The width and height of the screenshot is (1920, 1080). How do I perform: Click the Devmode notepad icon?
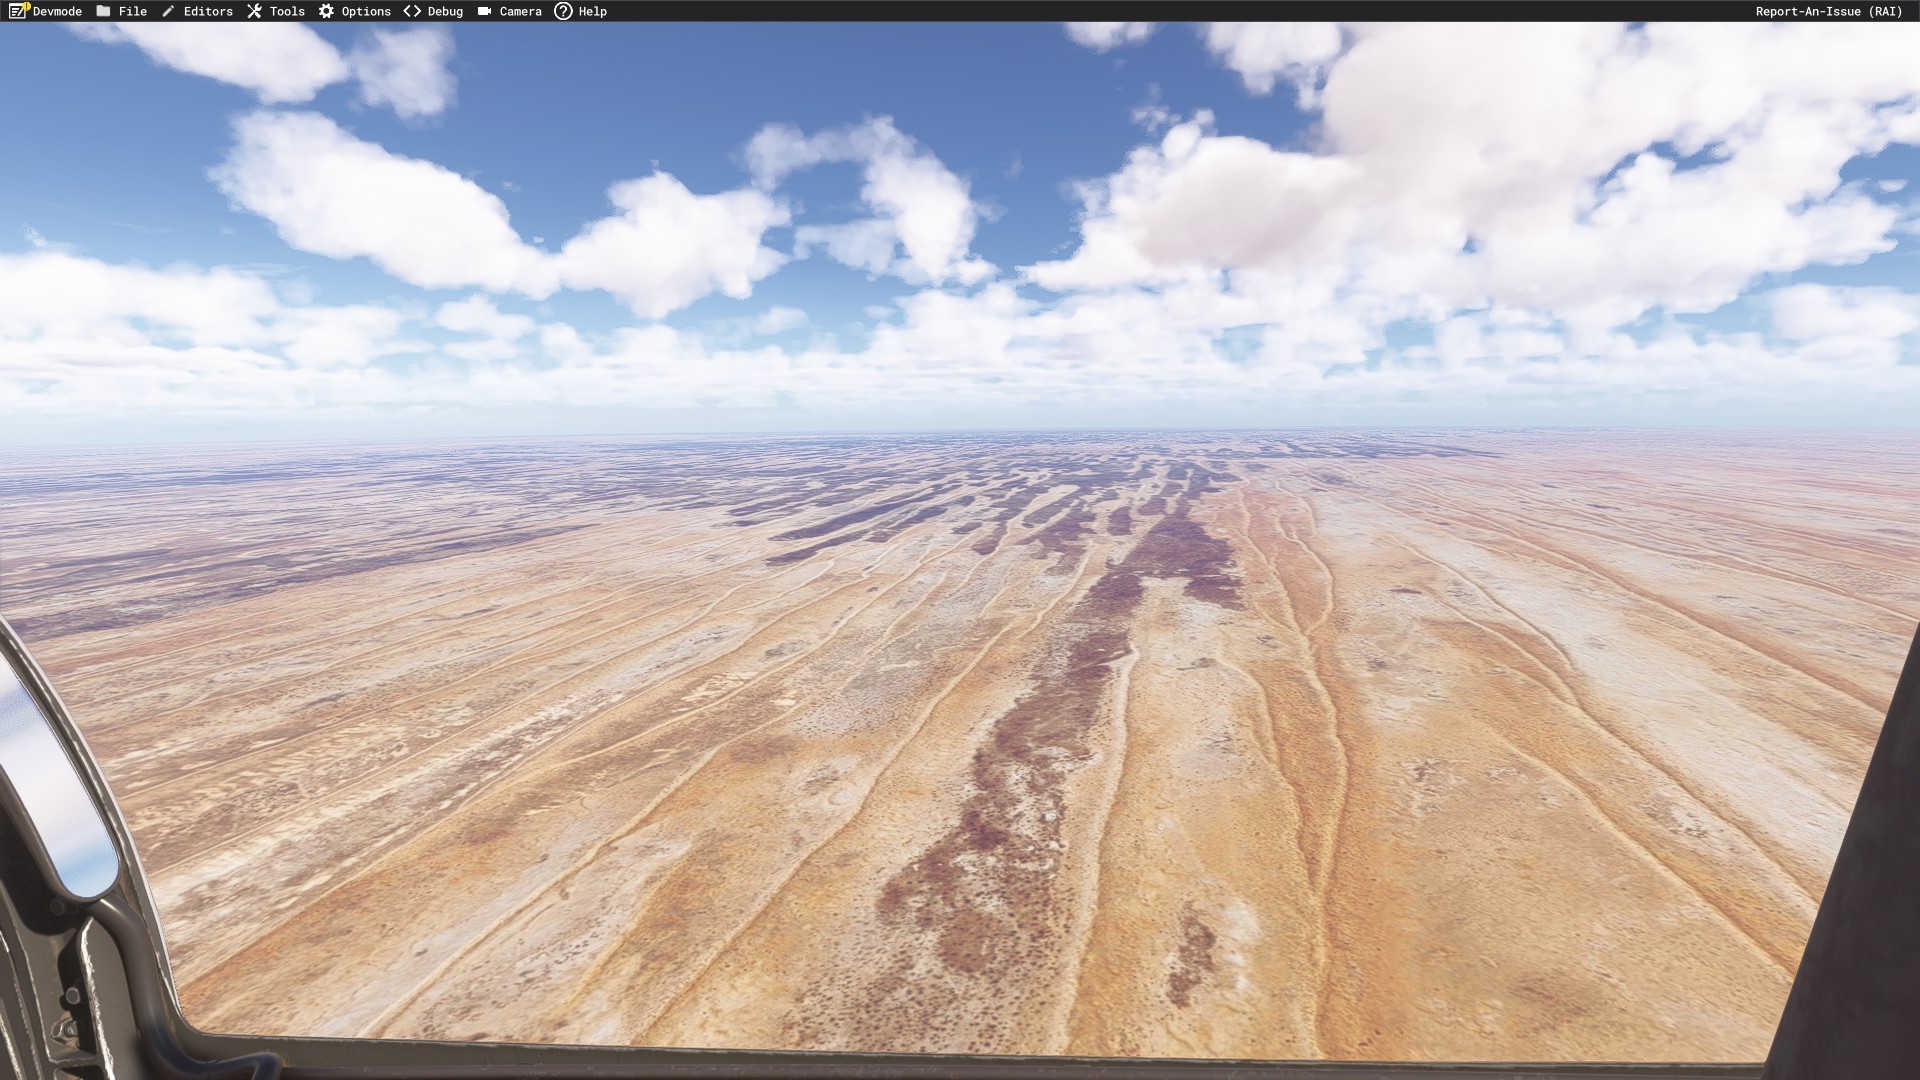click(x=19, y=11)
